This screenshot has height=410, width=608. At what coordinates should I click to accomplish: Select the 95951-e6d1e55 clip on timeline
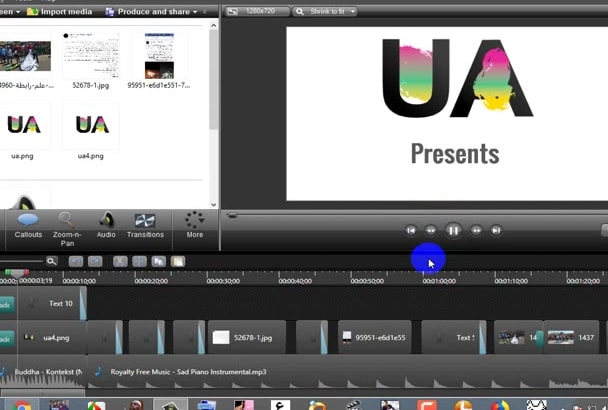pos(375,337)
